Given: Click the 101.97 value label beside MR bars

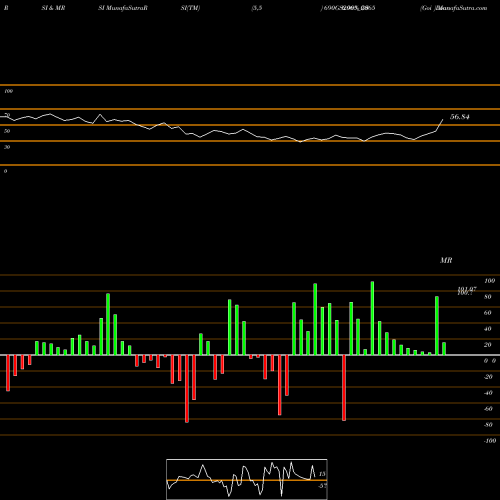Looking at the screenshot, I should 467,289.
